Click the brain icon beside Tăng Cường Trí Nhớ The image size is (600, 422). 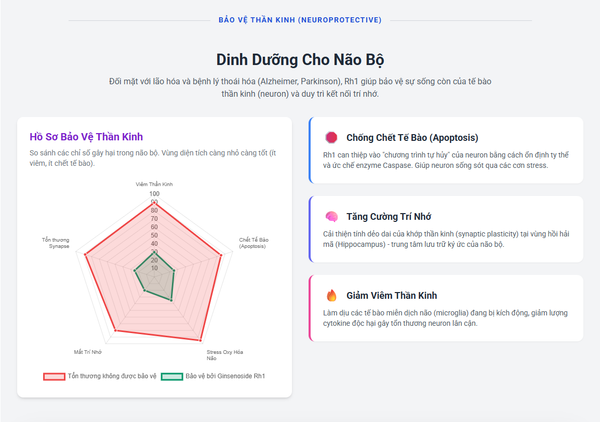click(x=331, y=216)
